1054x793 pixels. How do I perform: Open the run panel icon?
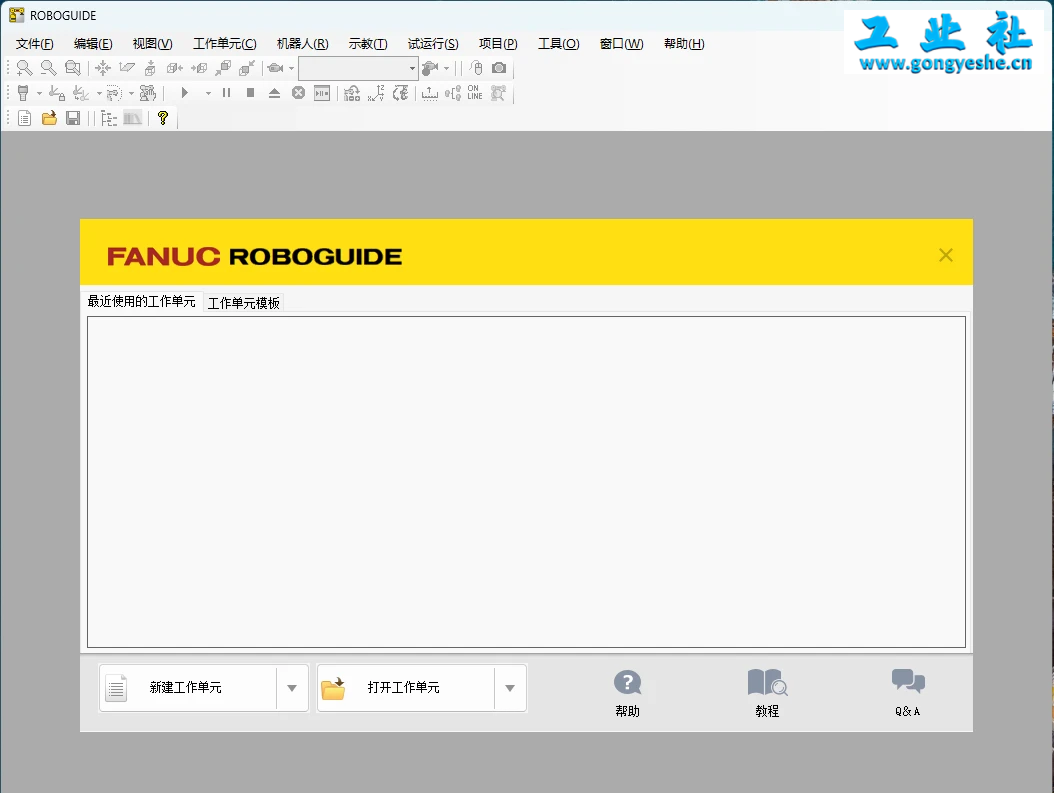pyautogui.click(x=322, y=93)
